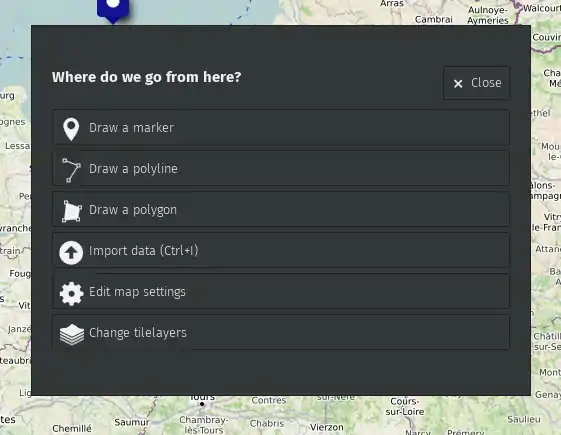Image resolution: width=561 pixels, height=435 pixels.
Task: Click the gear icon for map settings
Action: click(x=72, y=294)
